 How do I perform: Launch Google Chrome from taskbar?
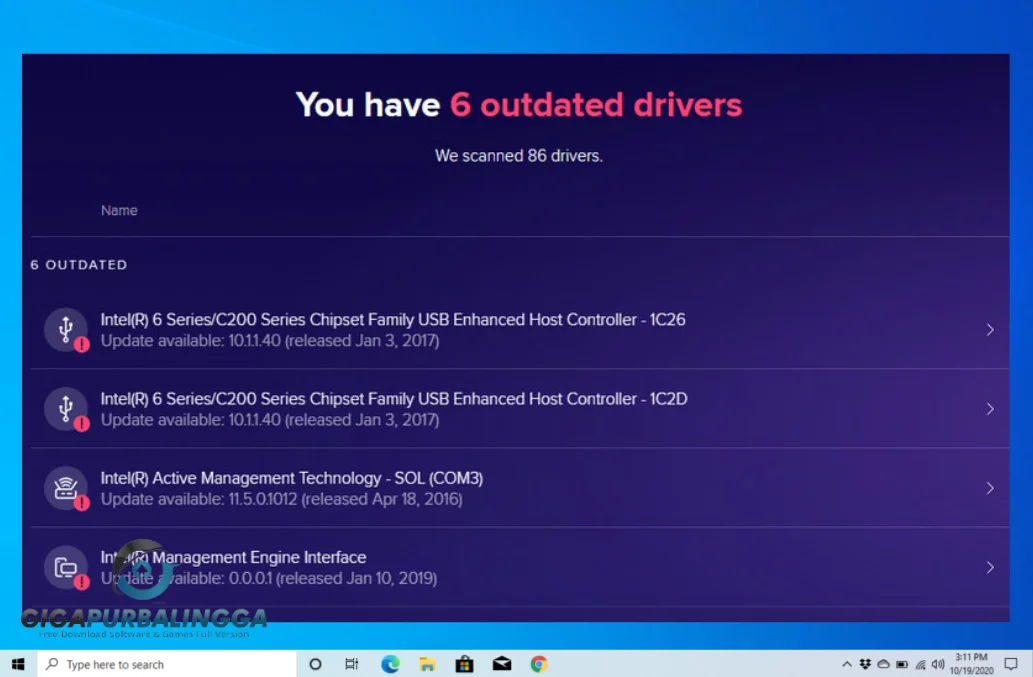pyautogui.click(x=539, y=664)
